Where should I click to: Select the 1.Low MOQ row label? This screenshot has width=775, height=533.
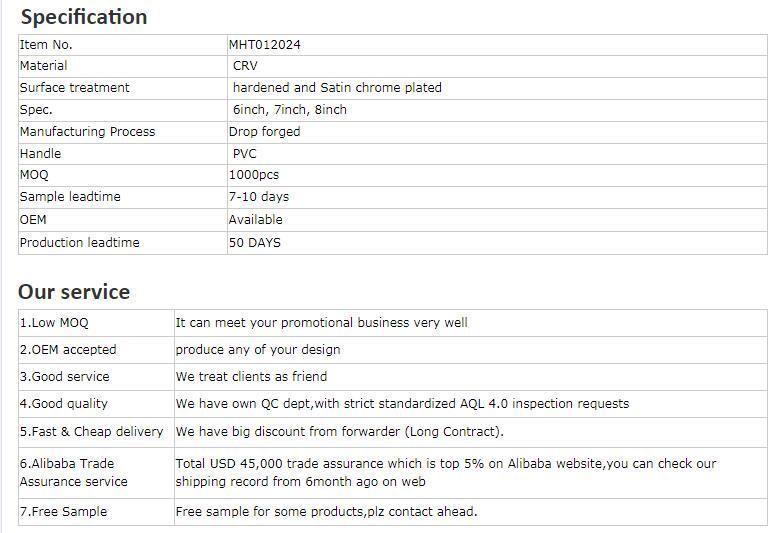point(54,323)
